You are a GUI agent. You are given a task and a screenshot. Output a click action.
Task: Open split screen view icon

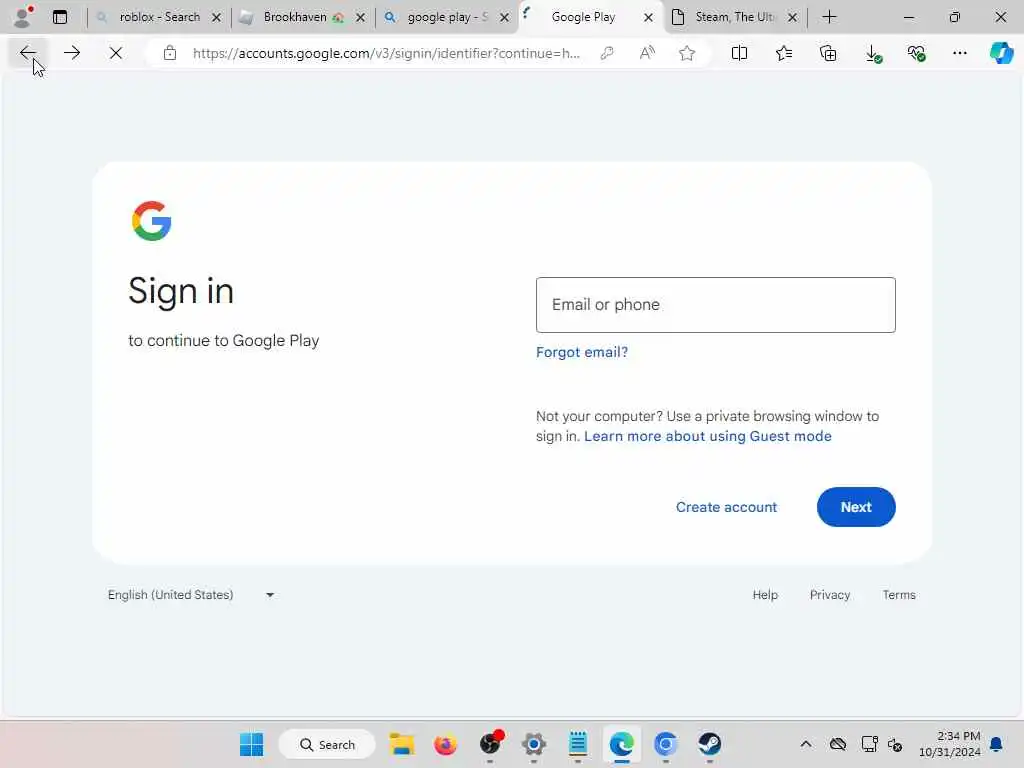tap(739, 53)
